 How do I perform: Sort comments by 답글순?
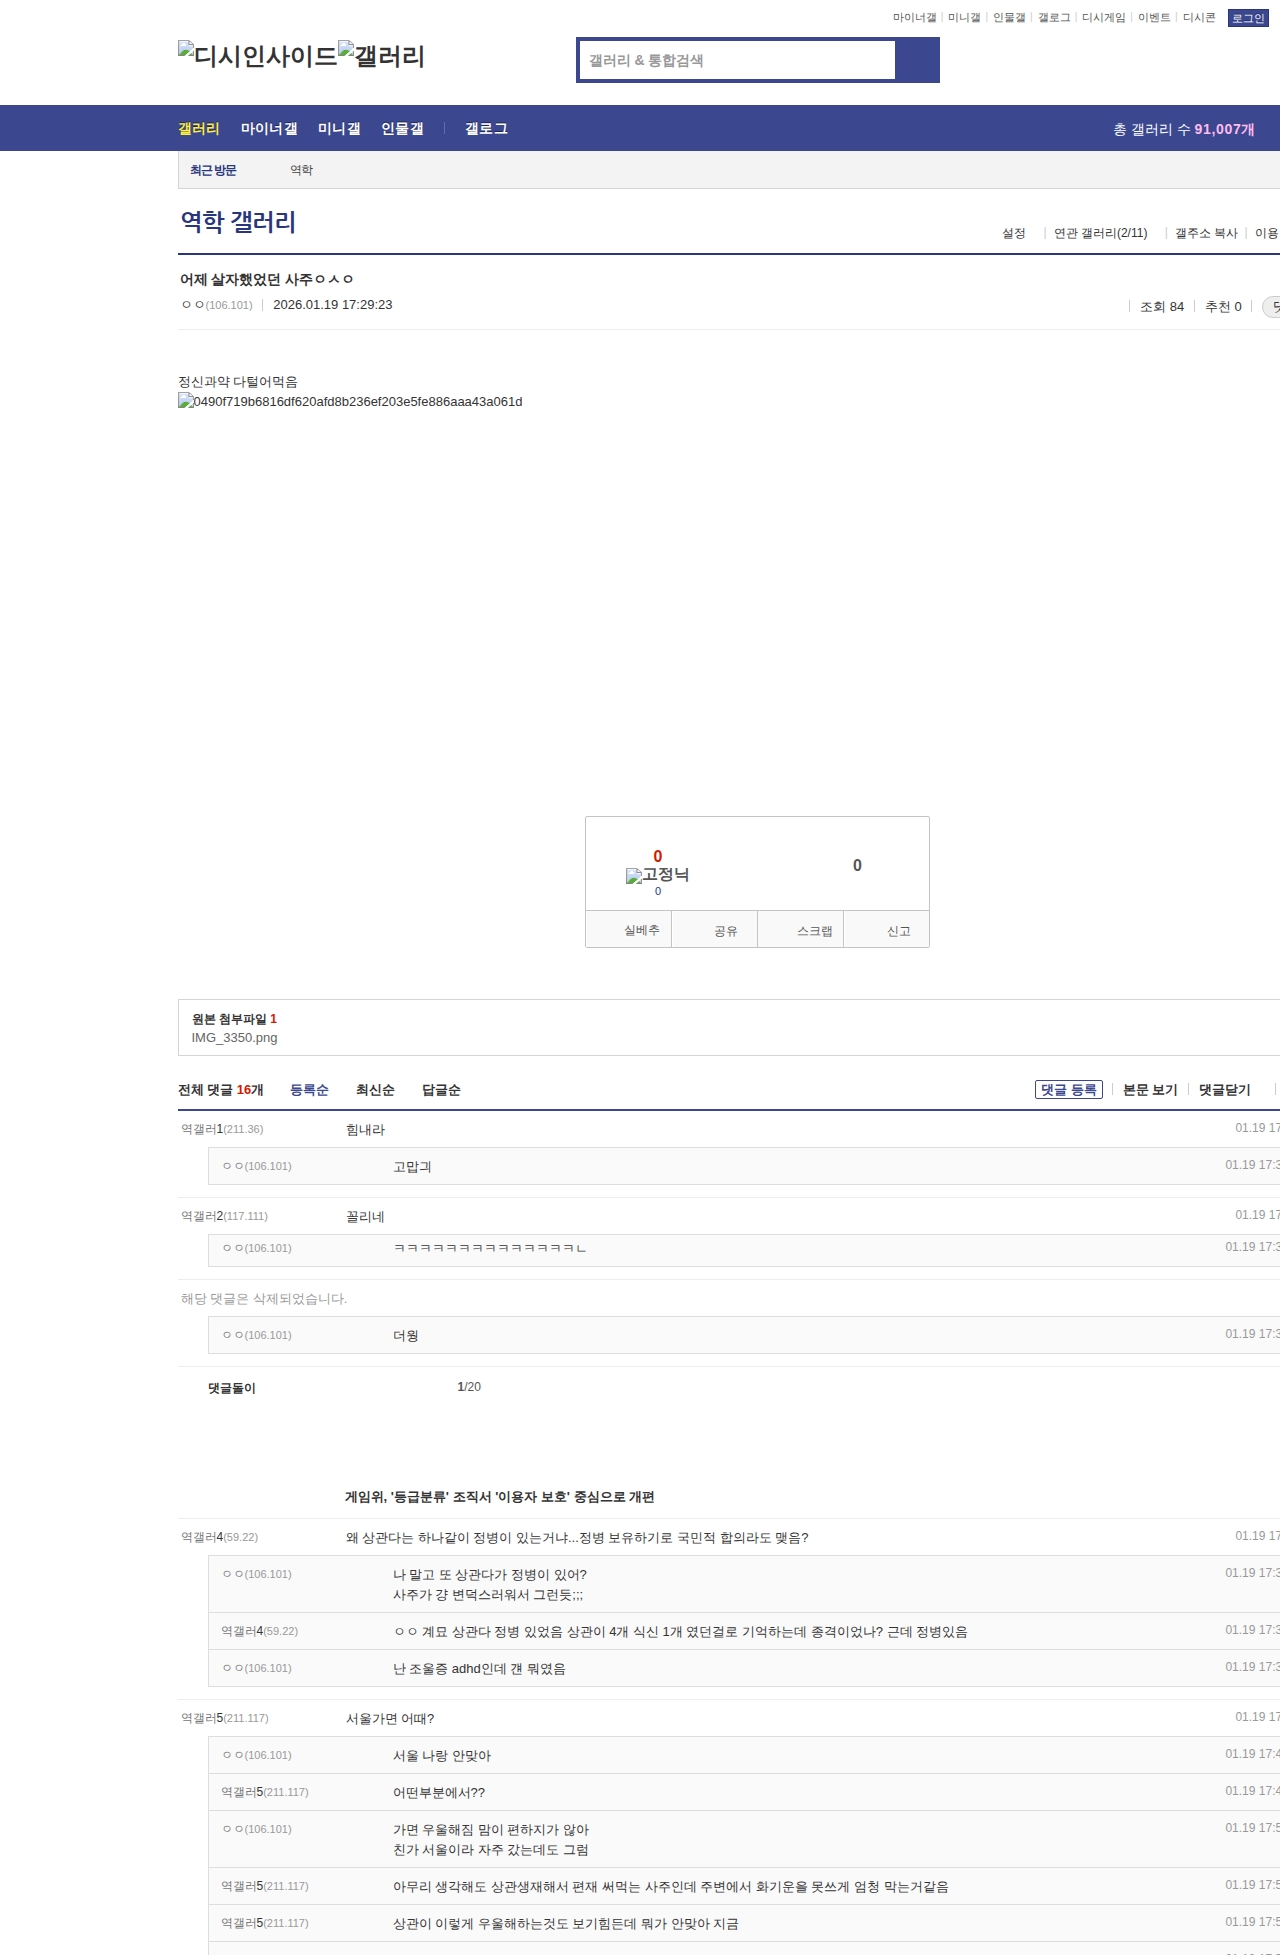441,1090
